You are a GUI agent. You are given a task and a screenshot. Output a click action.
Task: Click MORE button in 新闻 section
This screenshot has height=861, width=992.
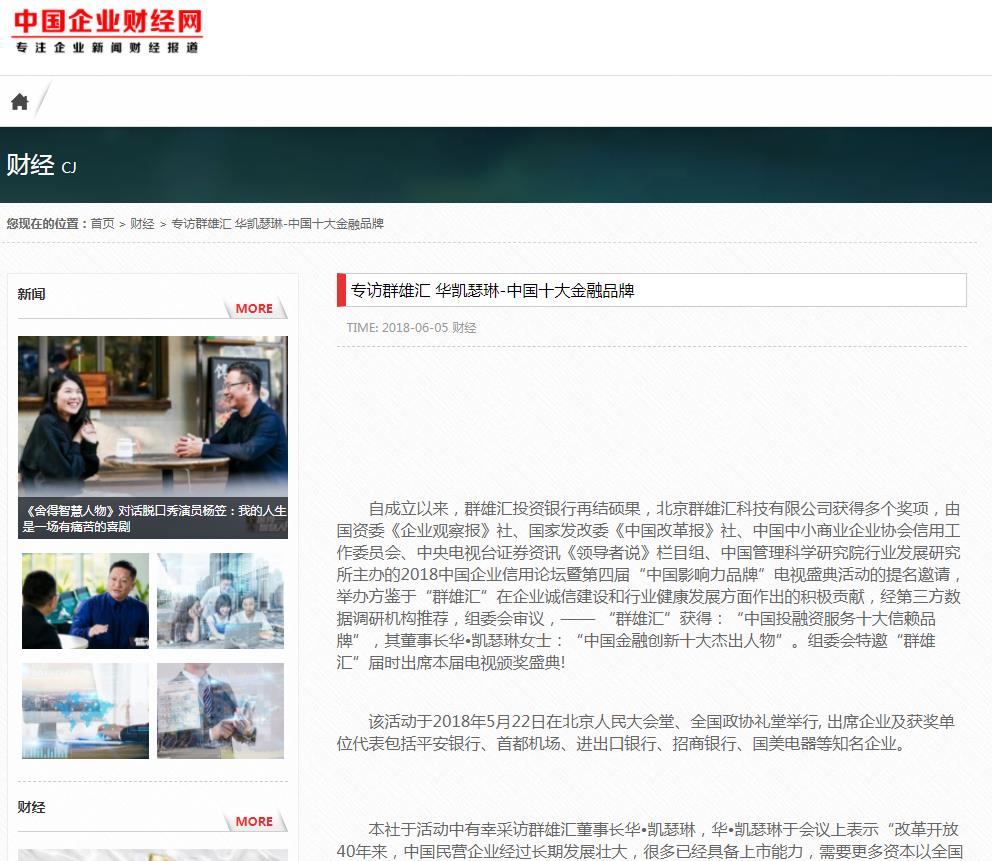pyautogui.click(x=254, y=308)
